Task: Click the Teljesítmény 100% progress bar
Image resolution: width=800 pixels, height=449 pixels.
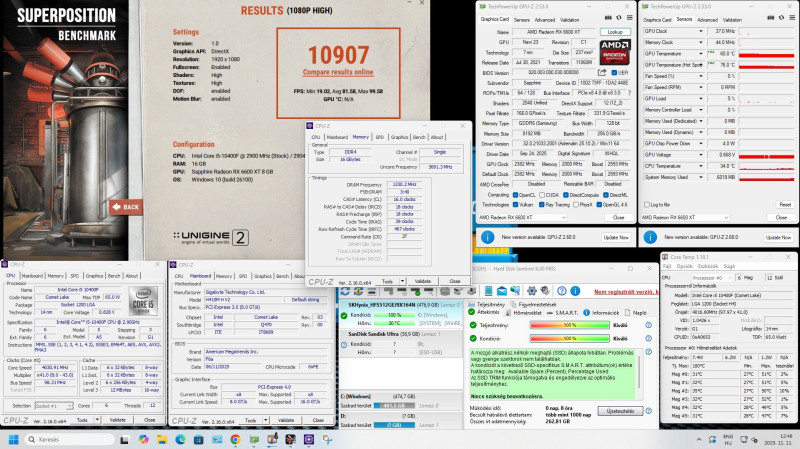Action: pos(569,325)
